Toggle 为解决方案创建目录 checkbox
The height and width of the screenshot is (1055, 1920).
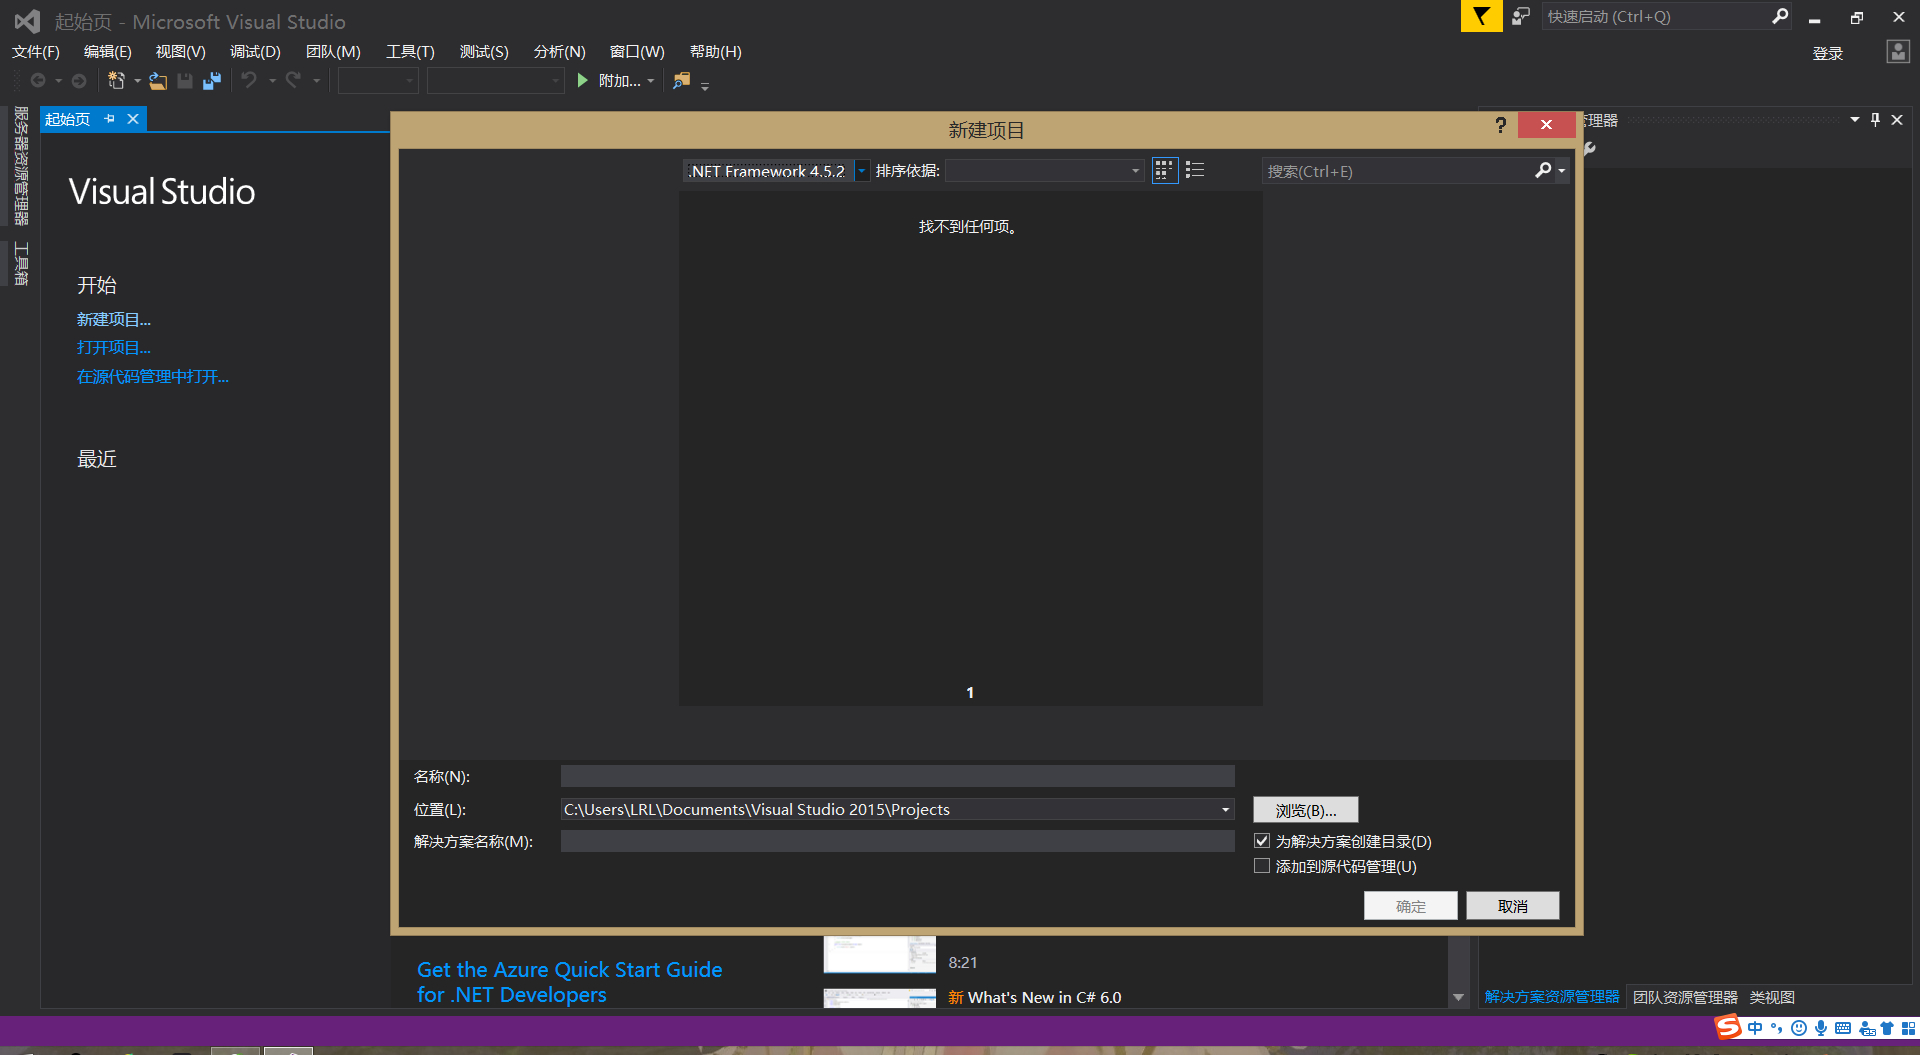[x=1262, y=841]
